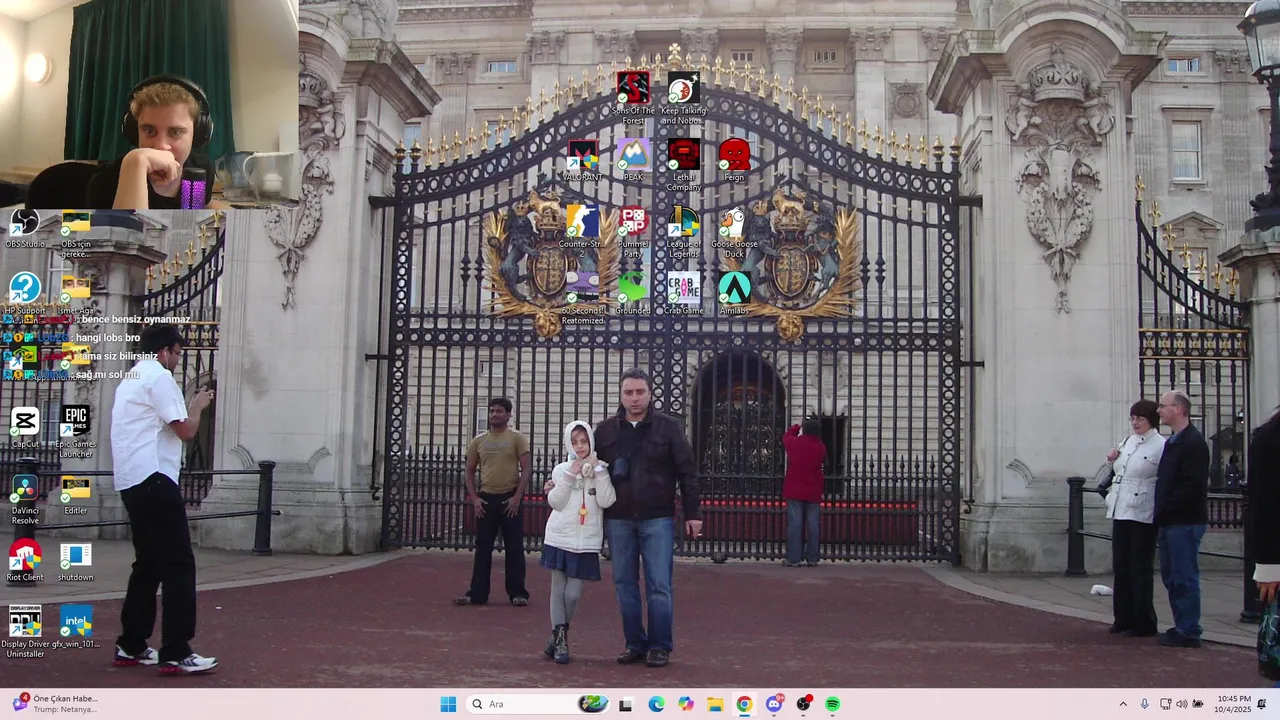Launch League of Legends shortcut
The width and height of the screenshot is (1280, 720).
coord(683,232)
